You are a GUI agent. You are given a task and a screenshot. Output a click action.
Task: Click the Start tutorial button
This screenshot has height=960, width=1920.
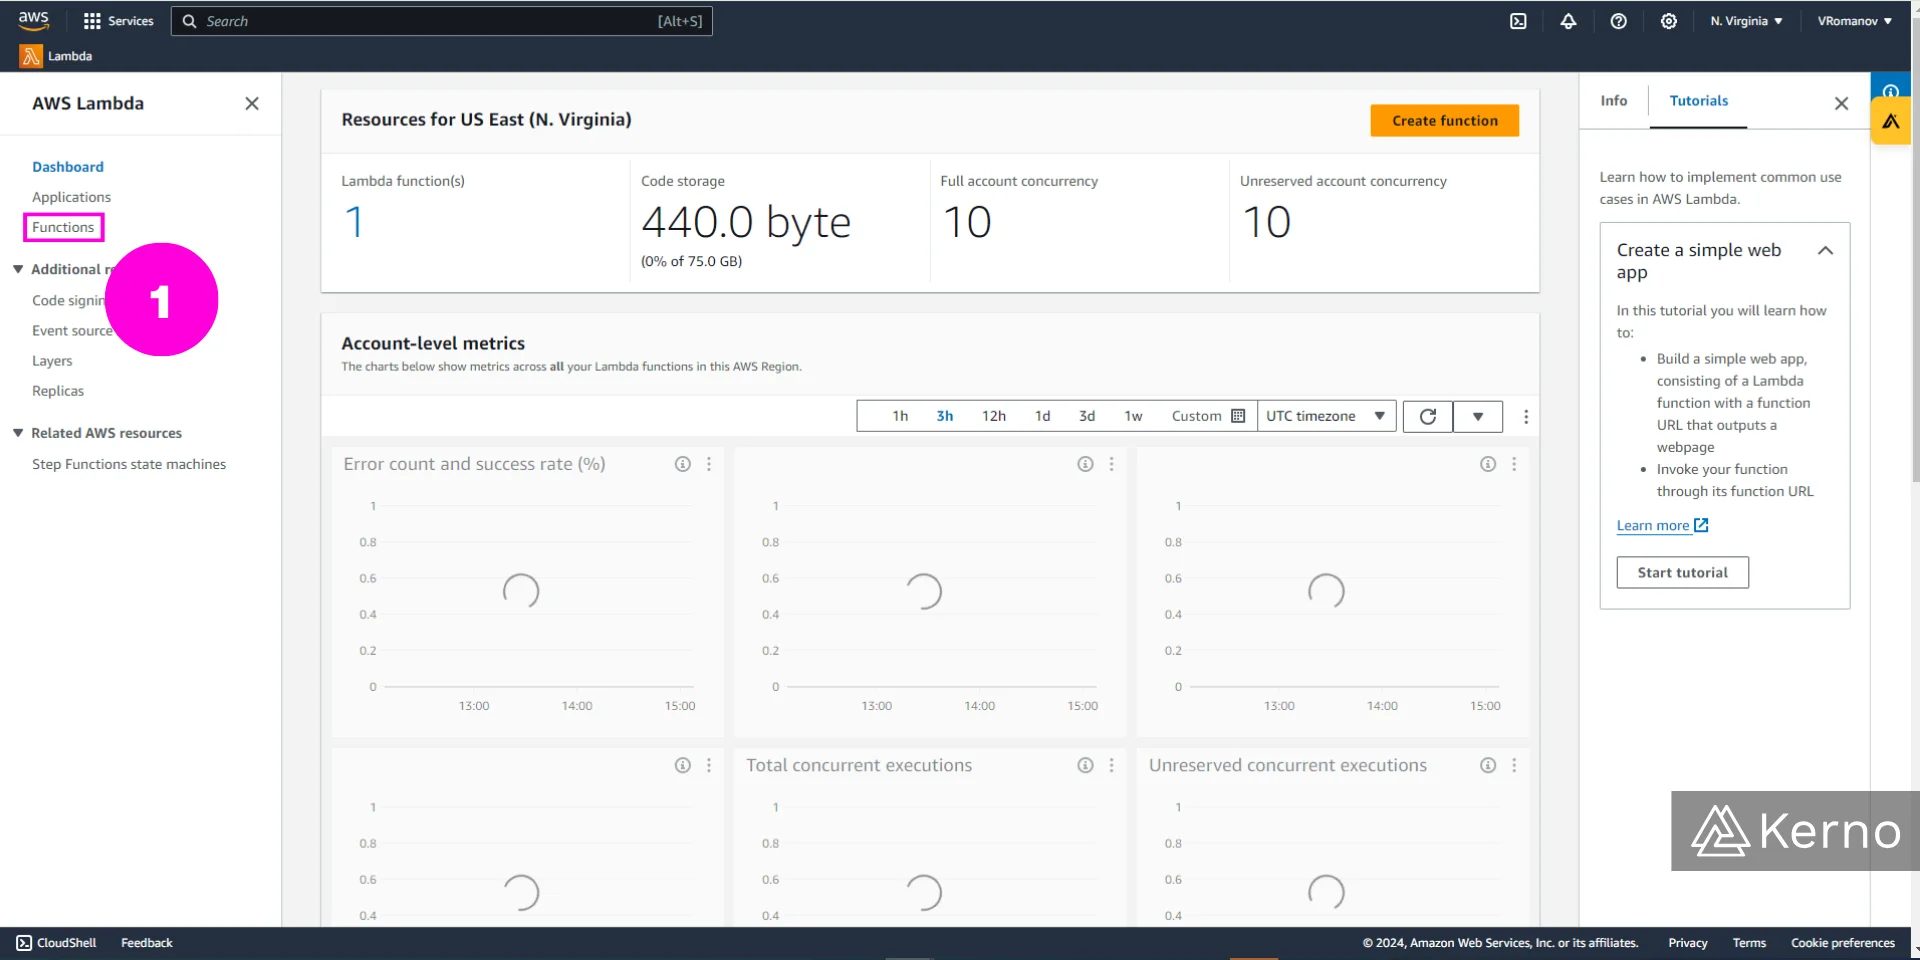click(x=1682, y=573)
